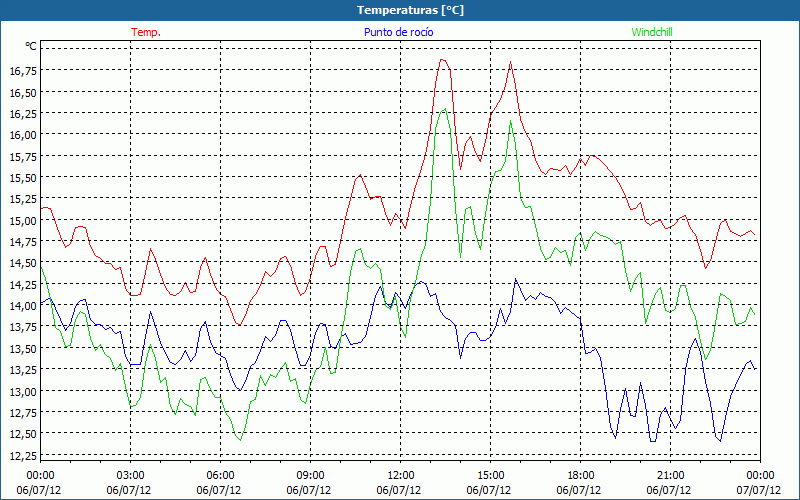Click the 21:00 time label

670,476
